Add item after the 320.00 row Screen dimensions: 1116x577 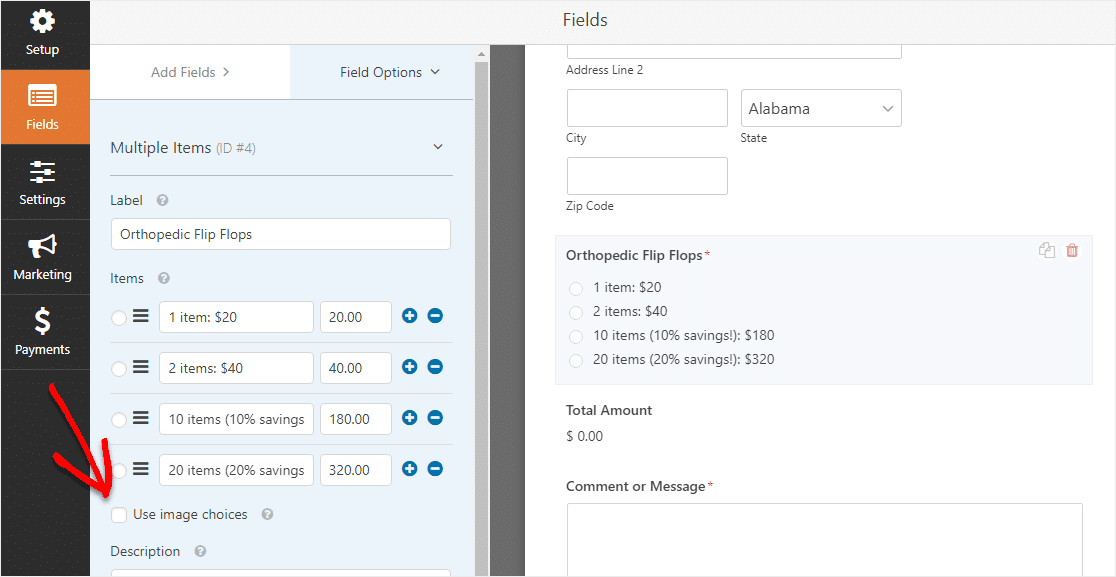pyautogui.click(x=409, y=469)
